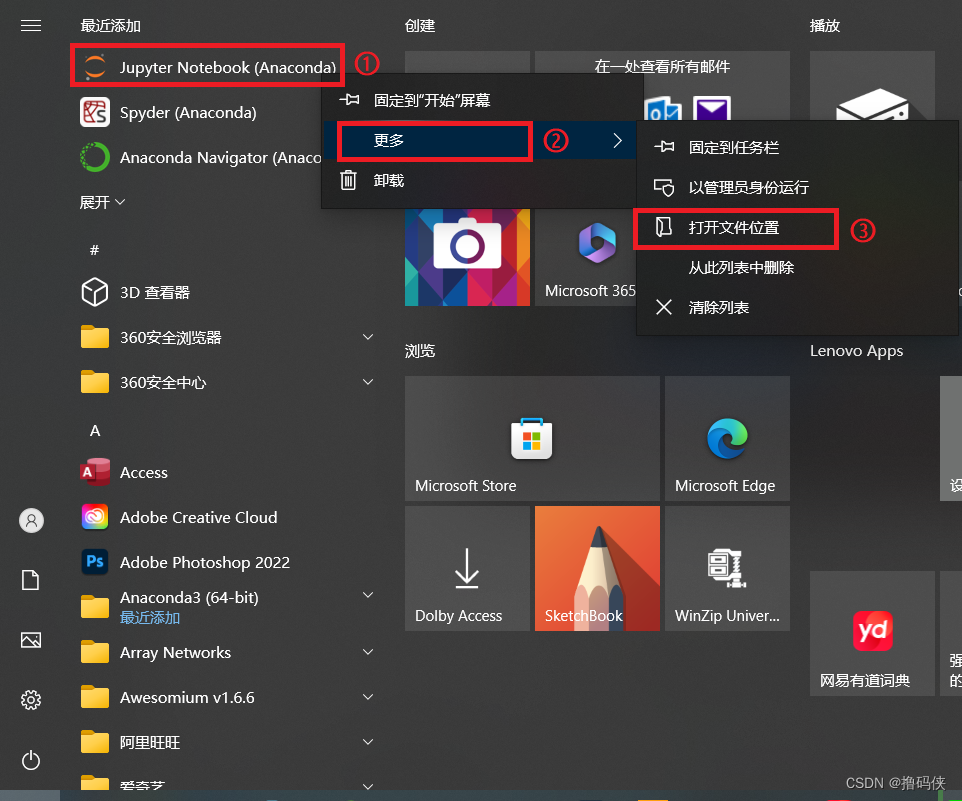The image size is (962, 801).
Task: Click the 最近添加 section heading
Action: (x=111, y=26)
